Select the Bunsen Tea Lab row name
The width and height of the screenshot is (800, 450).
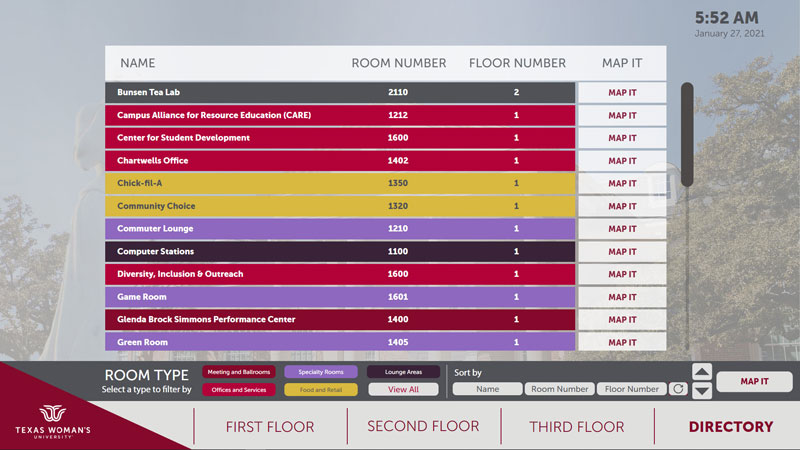[148, 92]
